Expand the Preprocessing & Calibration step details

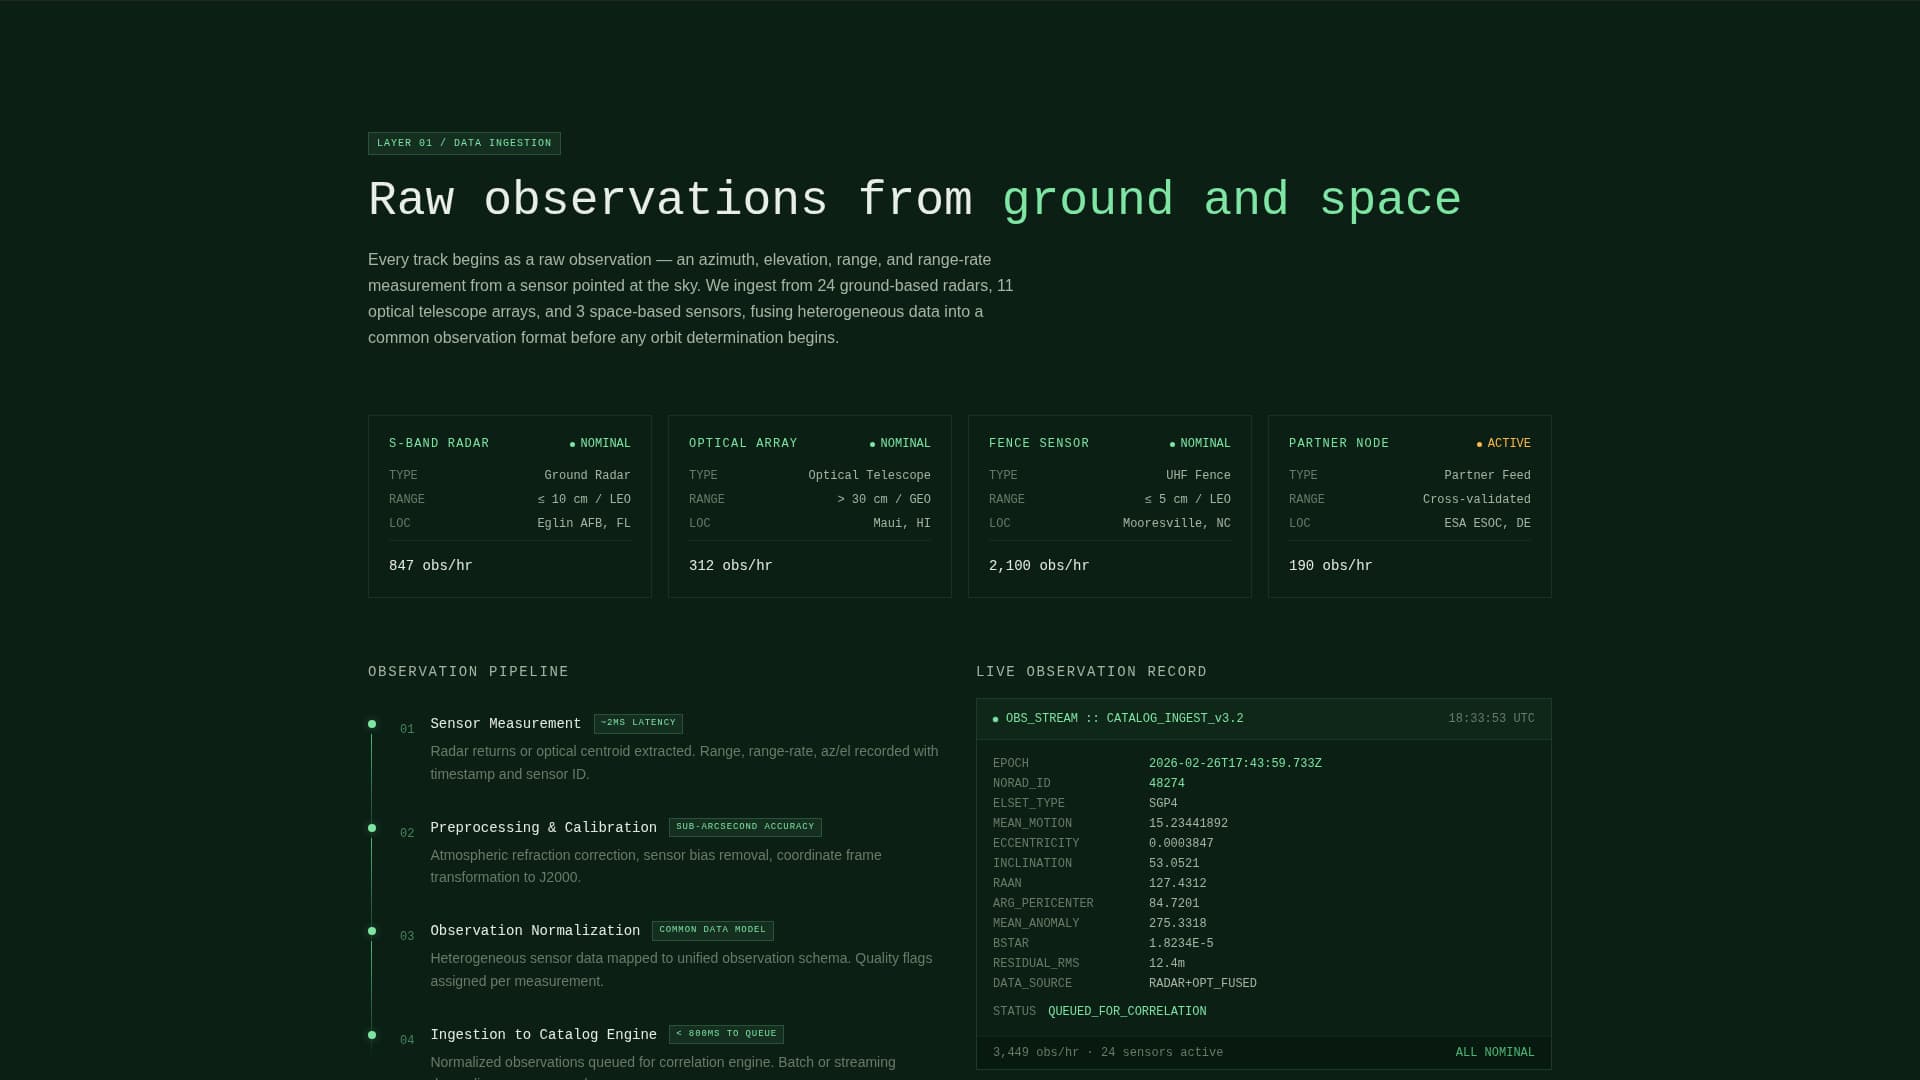point(543,828)
